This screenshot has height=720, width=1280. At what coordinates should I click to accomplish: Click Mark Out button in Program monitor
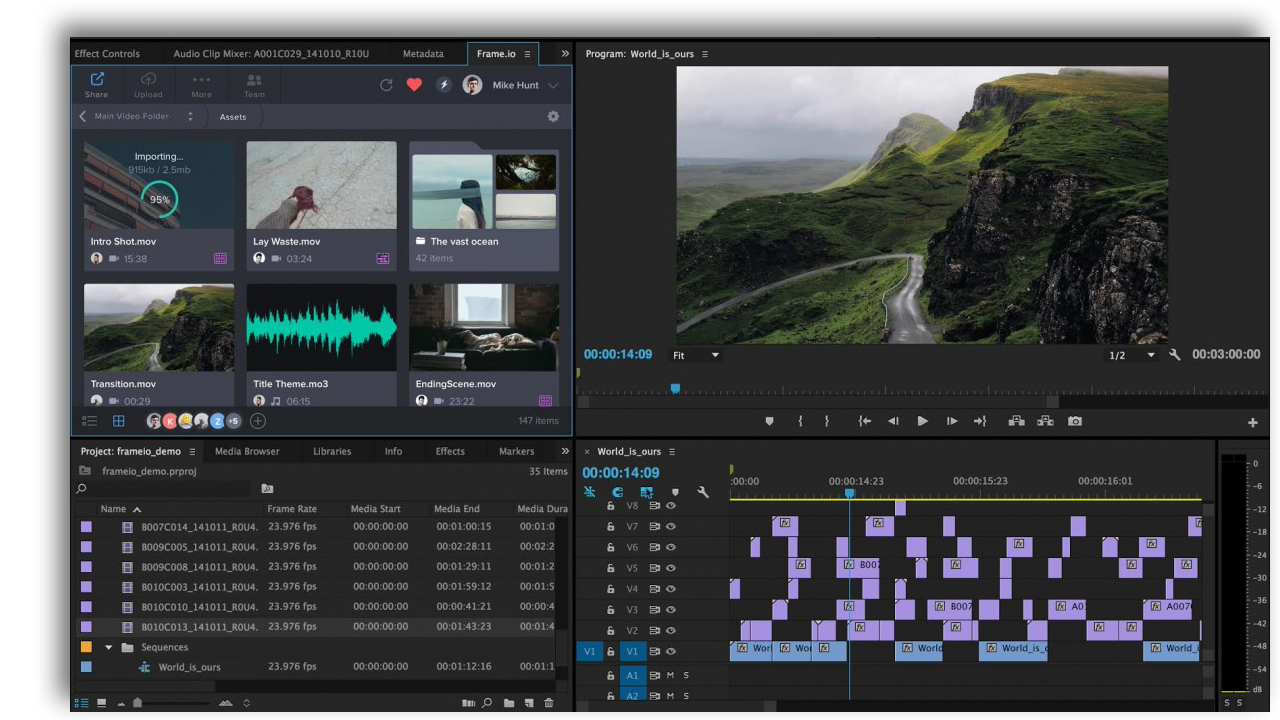coord(826,421)
